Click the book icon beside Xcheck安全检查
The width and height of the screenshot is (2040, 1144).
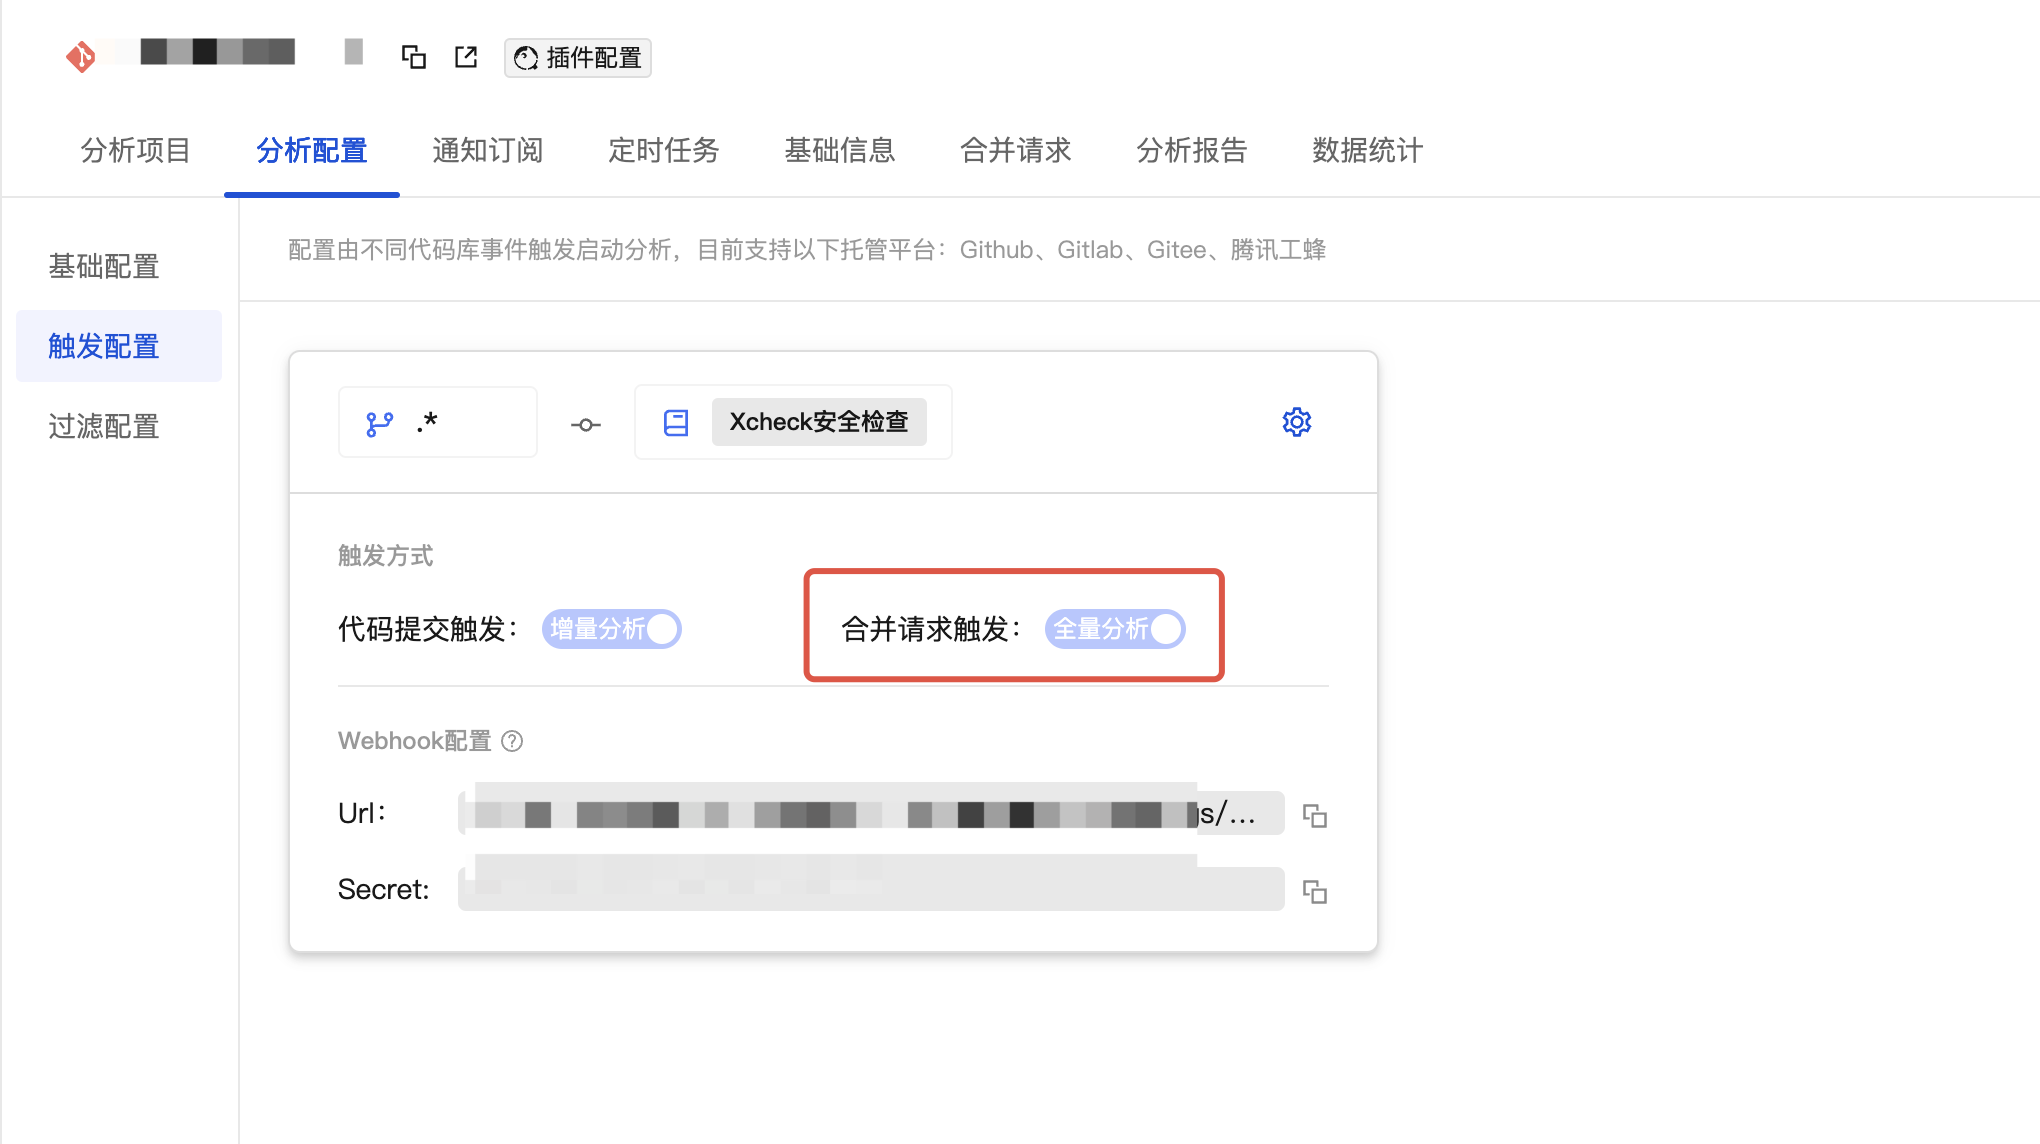point(676,423)
